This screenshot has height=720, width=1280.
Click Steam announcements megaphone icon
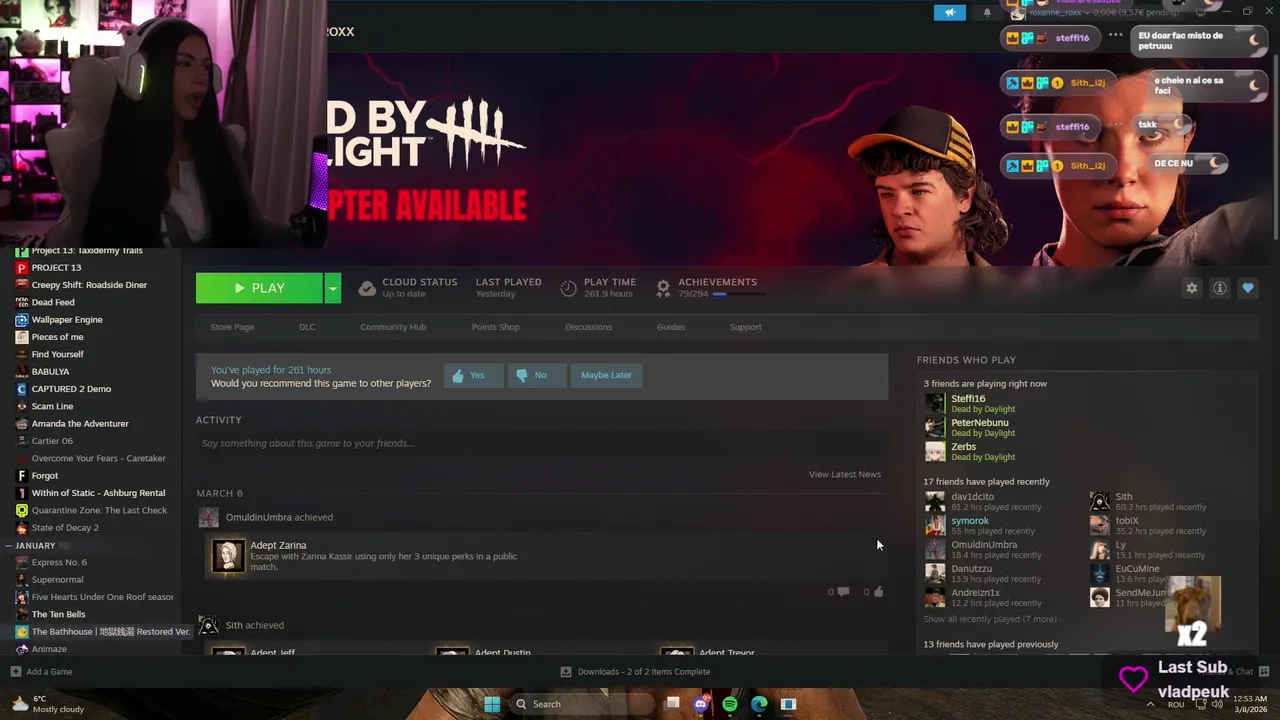950,12
